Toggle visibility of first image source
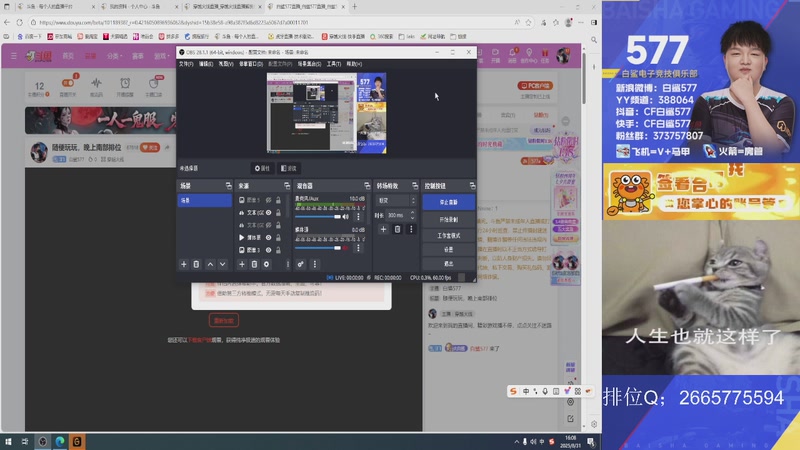This screenshot has height=450, width=800. click(x=268, y=200)
